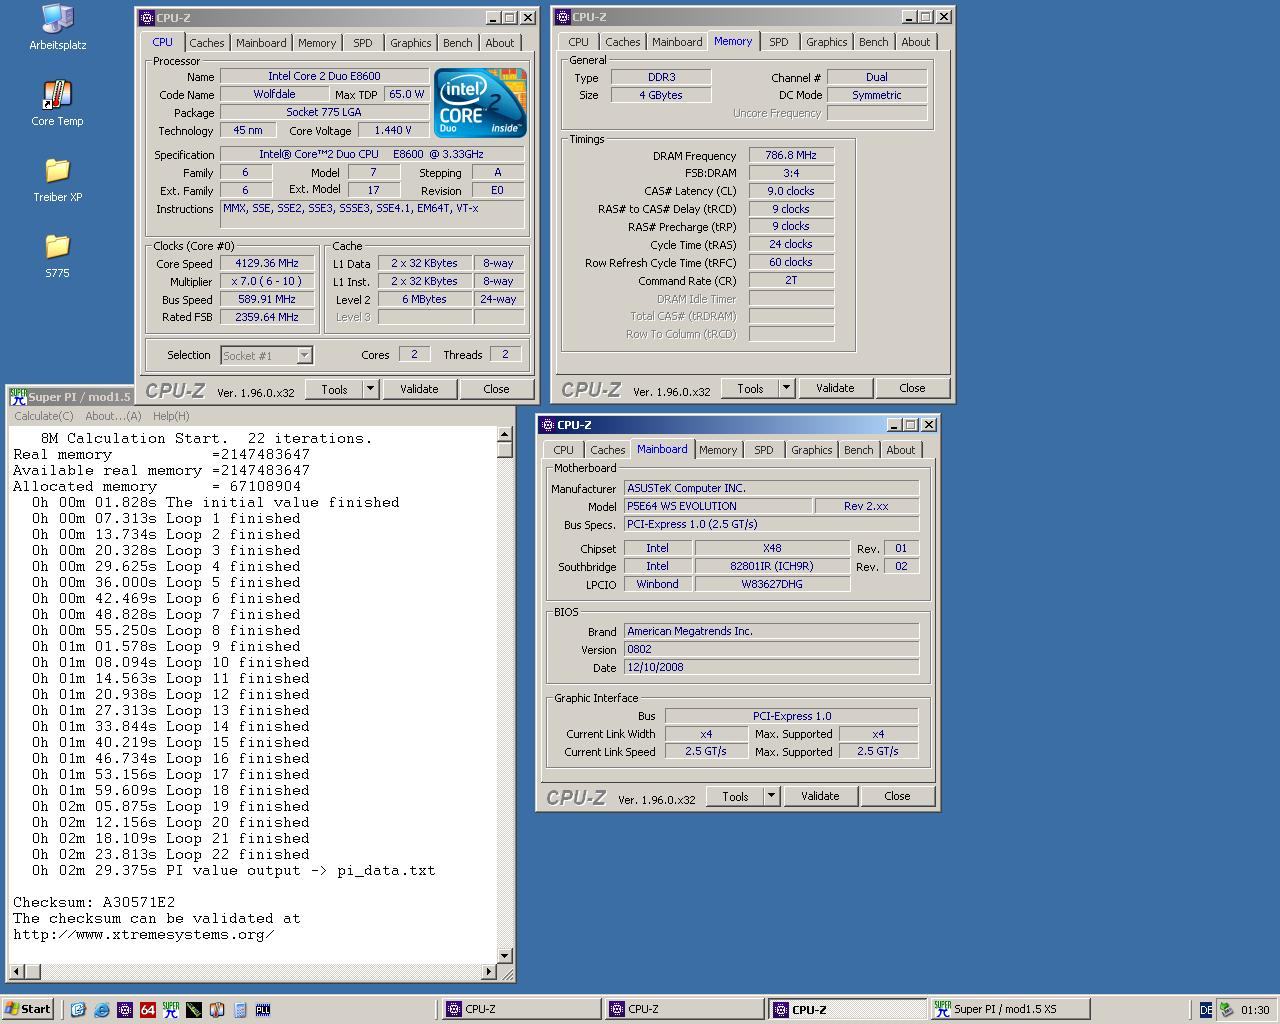Click the Southbridge field 82801IR (ICH9R)
Image resolution: width=1280 pixels, height=1024 pixels.
[772, 566]
